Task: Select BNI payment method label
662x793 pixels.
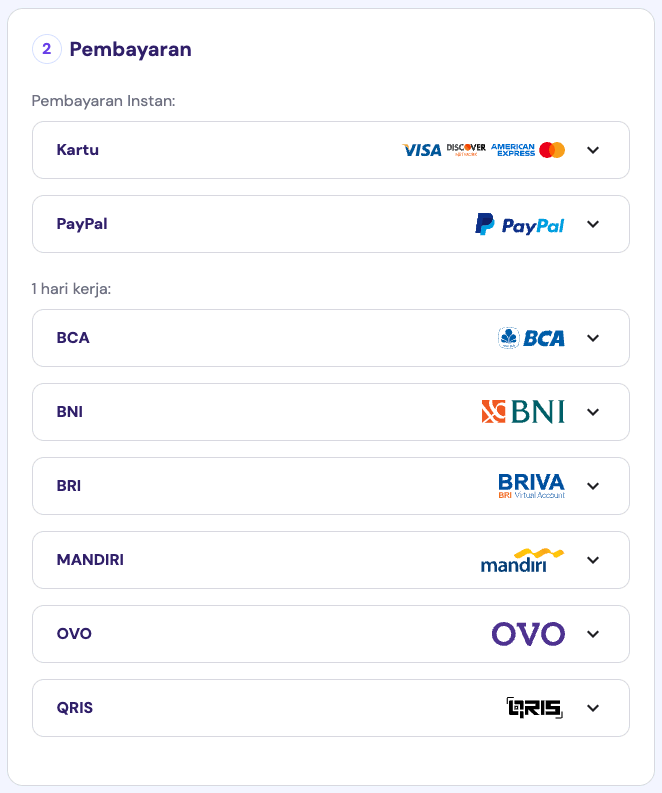Action: pos(70,412)
